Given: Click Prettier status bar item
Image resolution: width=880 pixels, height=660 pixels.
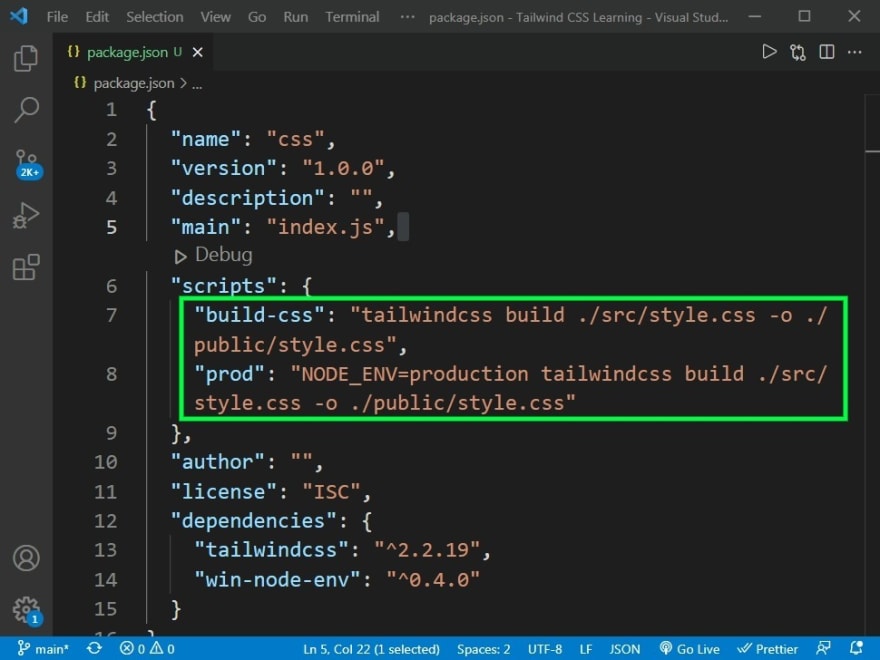Looking at the screenshot, I should [768, 649].
